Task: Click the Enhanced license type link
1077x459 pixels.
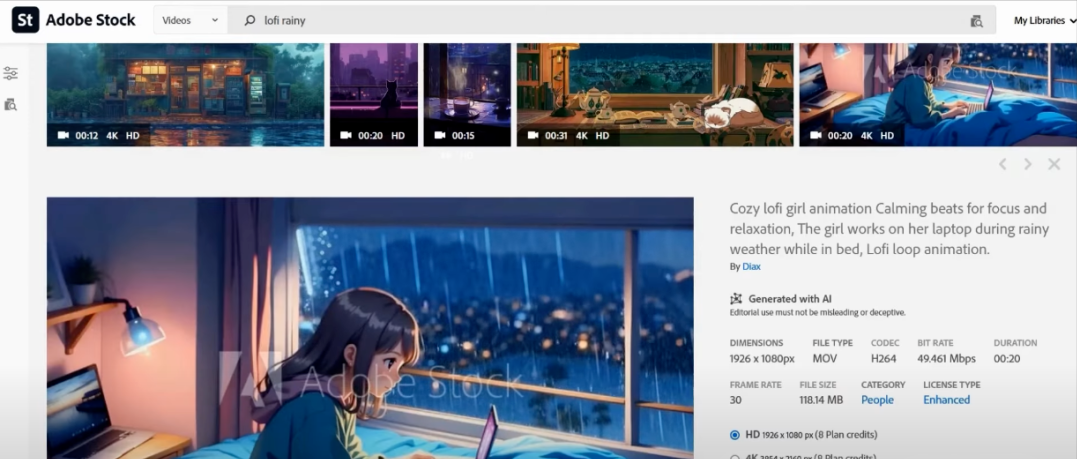Action: click(946, 400)
